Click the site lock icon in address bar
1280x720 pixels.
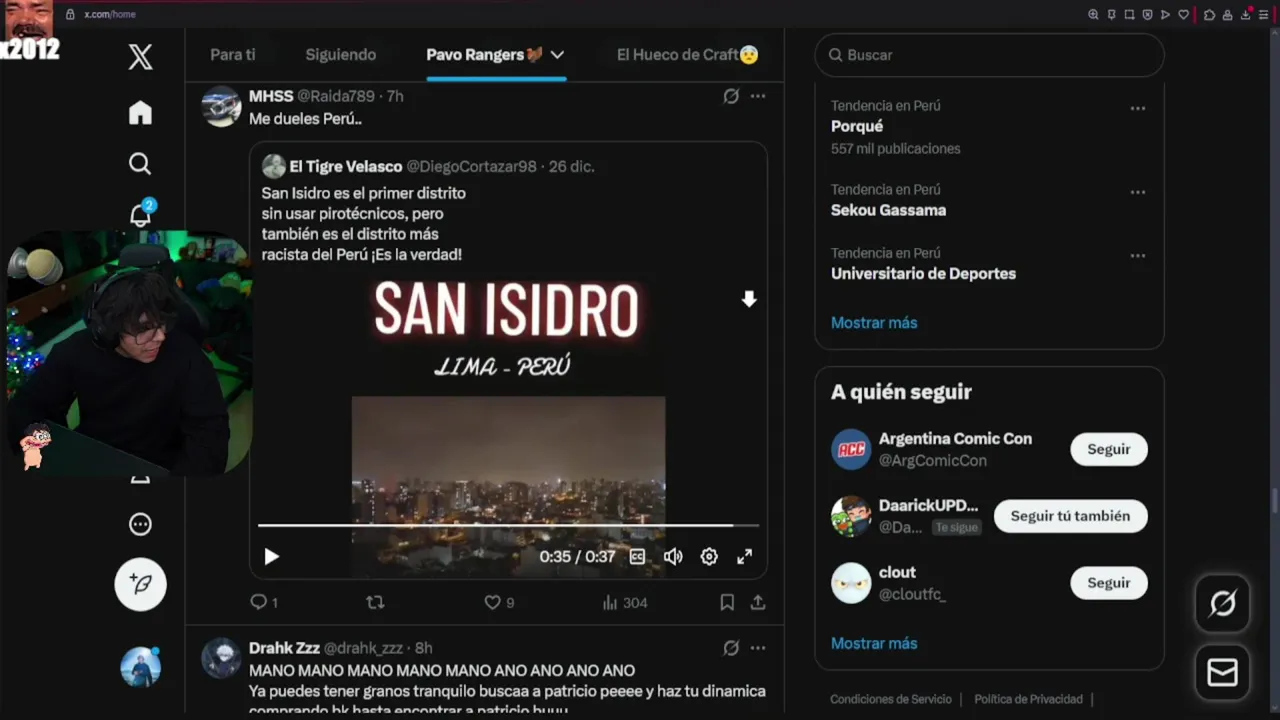tap(70, 14)
